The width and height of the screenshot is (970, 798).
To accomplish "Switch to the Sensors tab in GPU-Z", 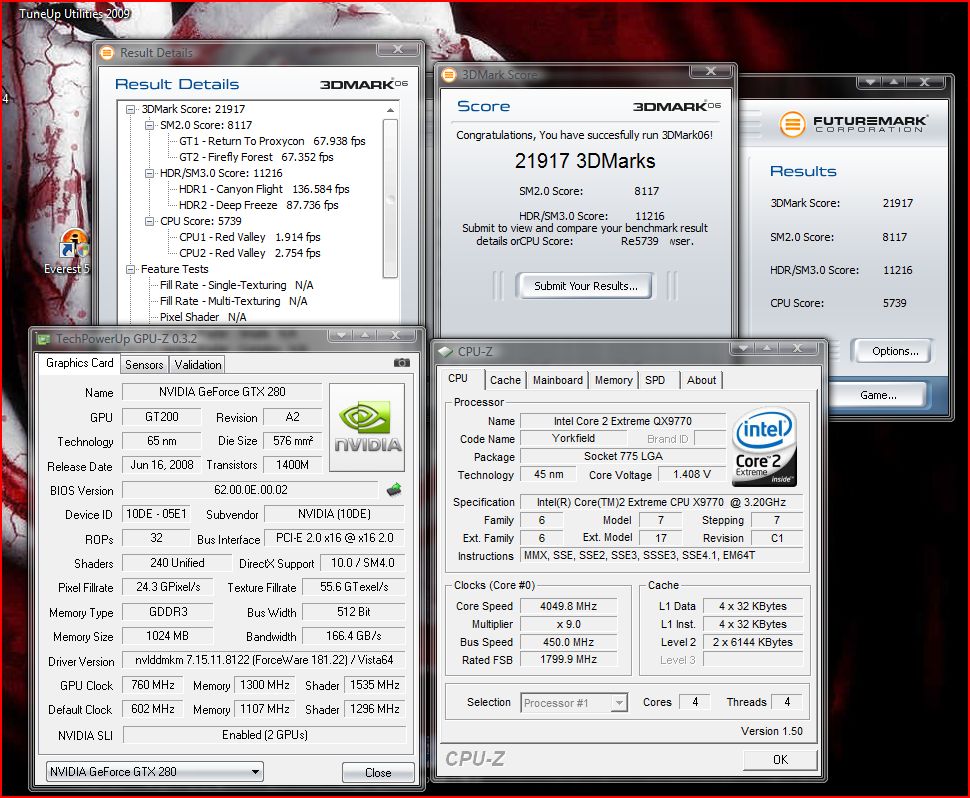I will tap(144, 365).
